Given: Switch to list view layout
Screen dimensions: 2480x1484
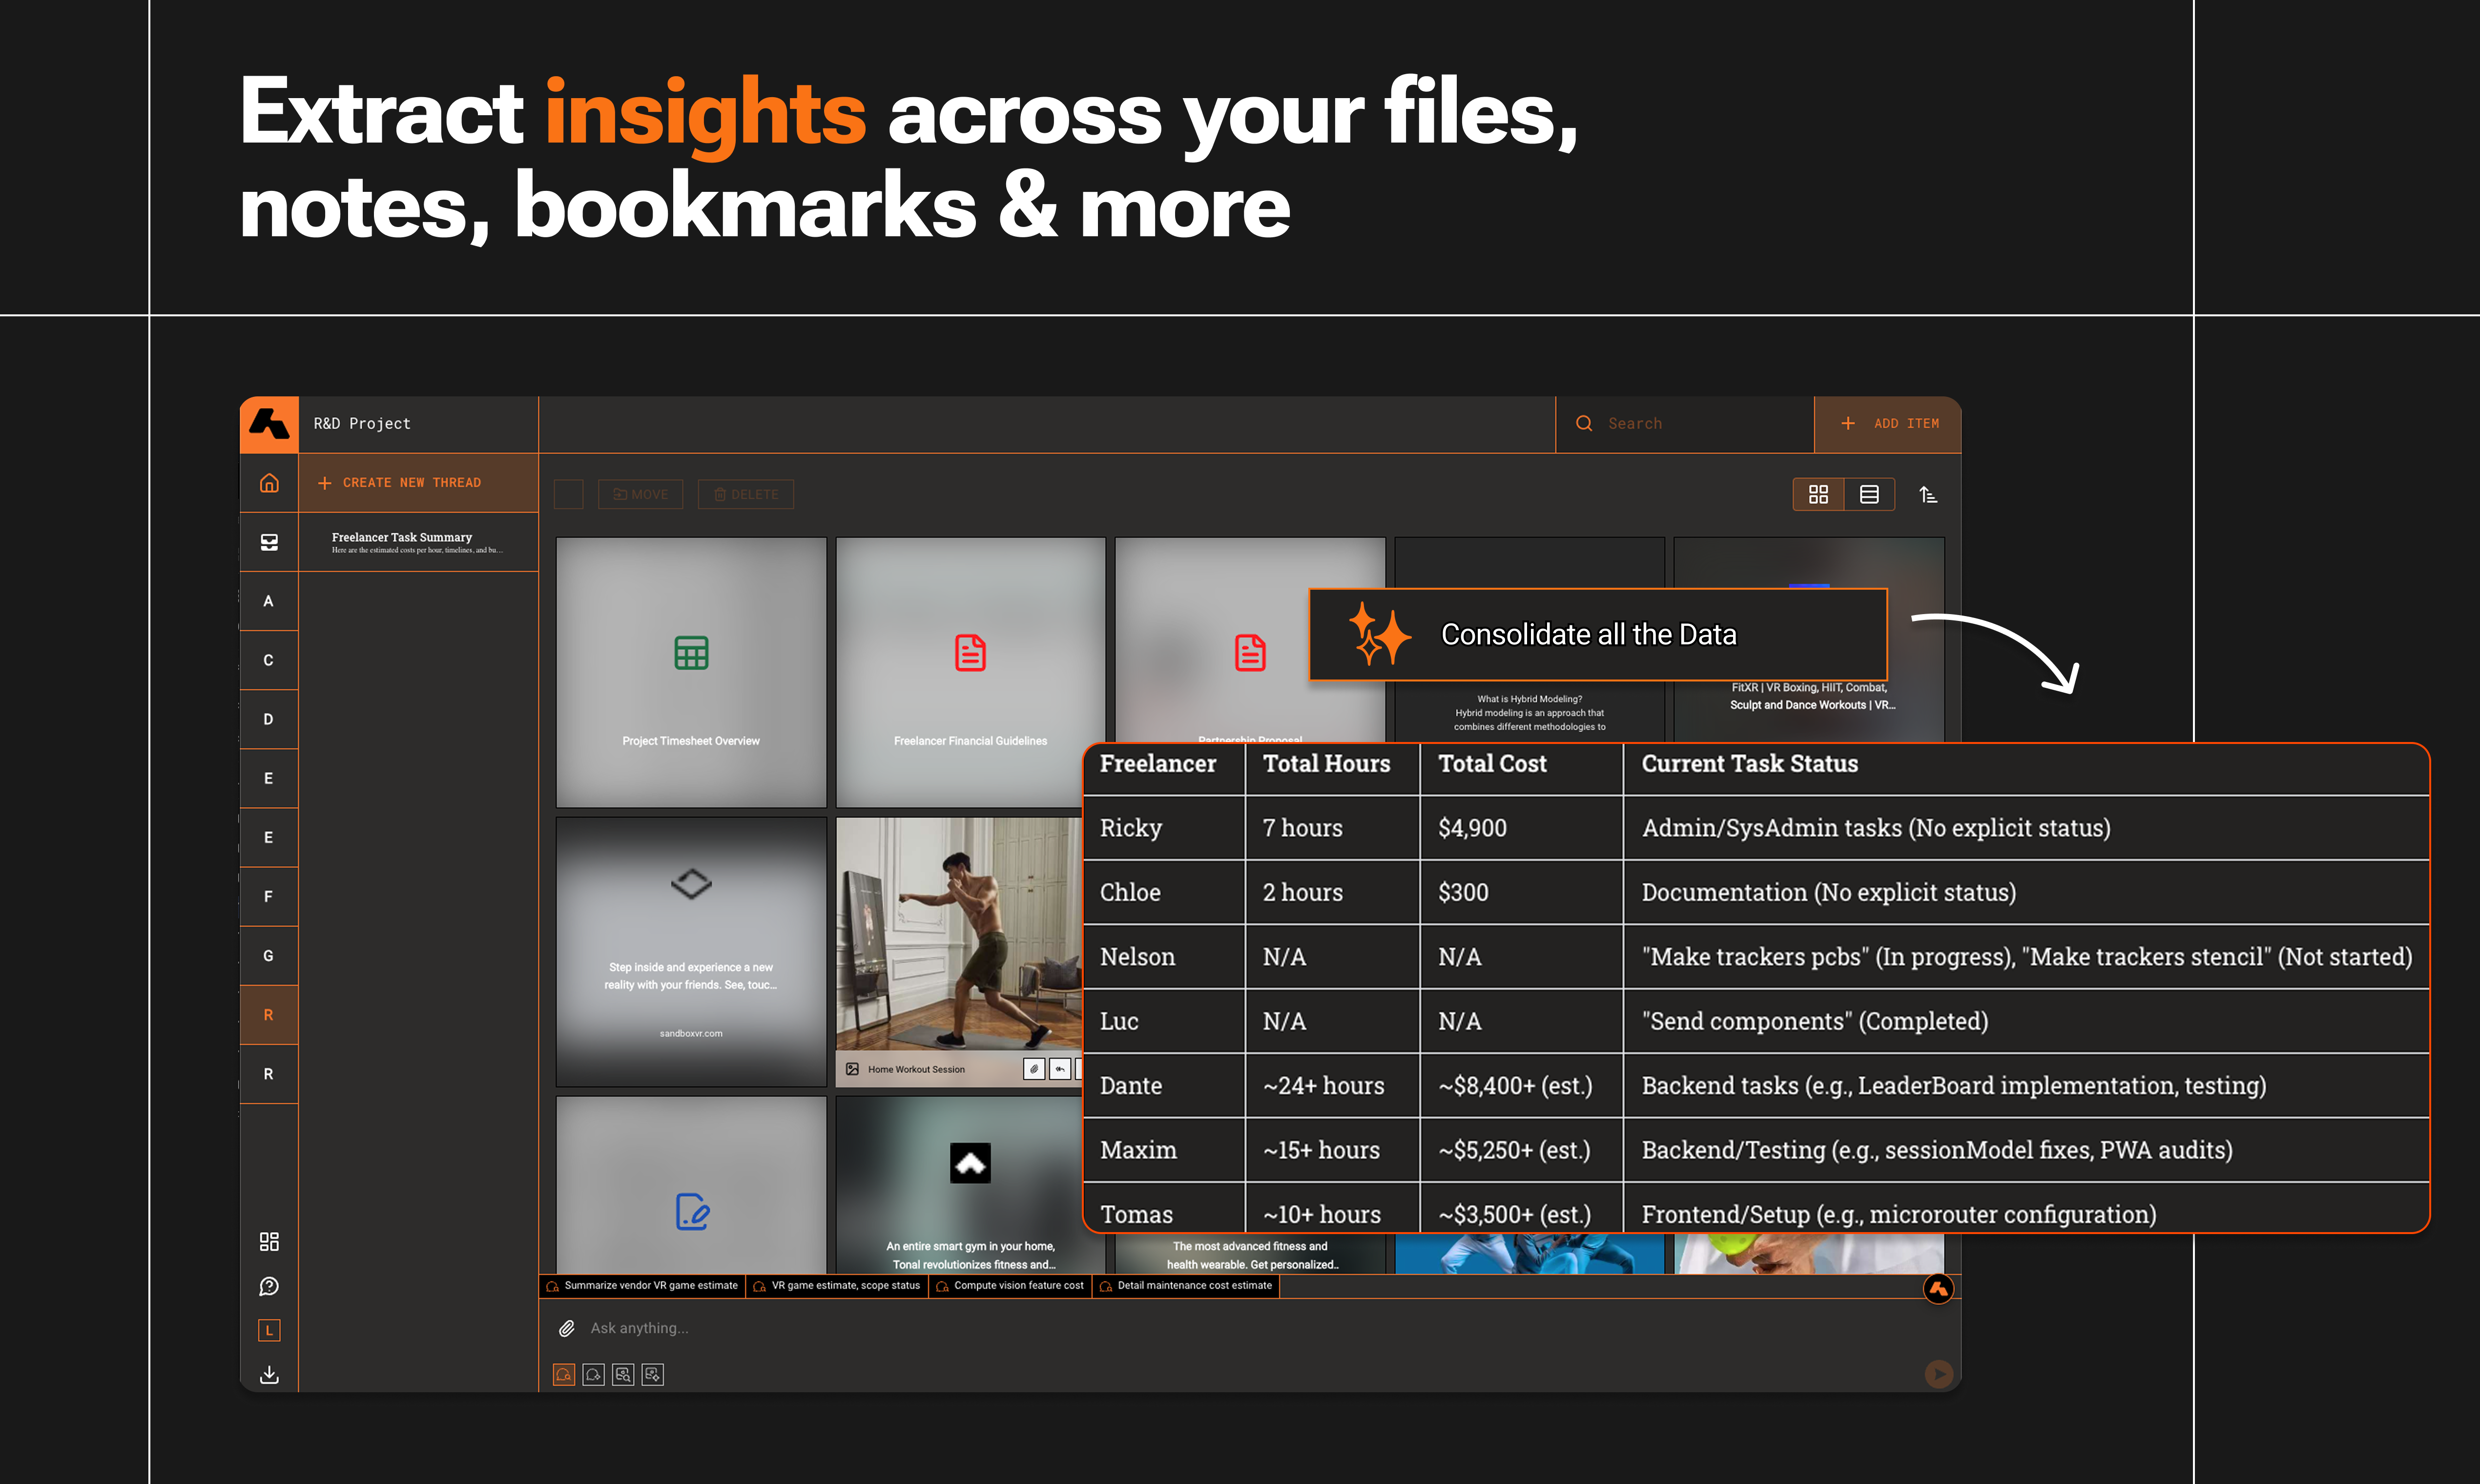Looking at the screenshot, I should (1868, 495).
